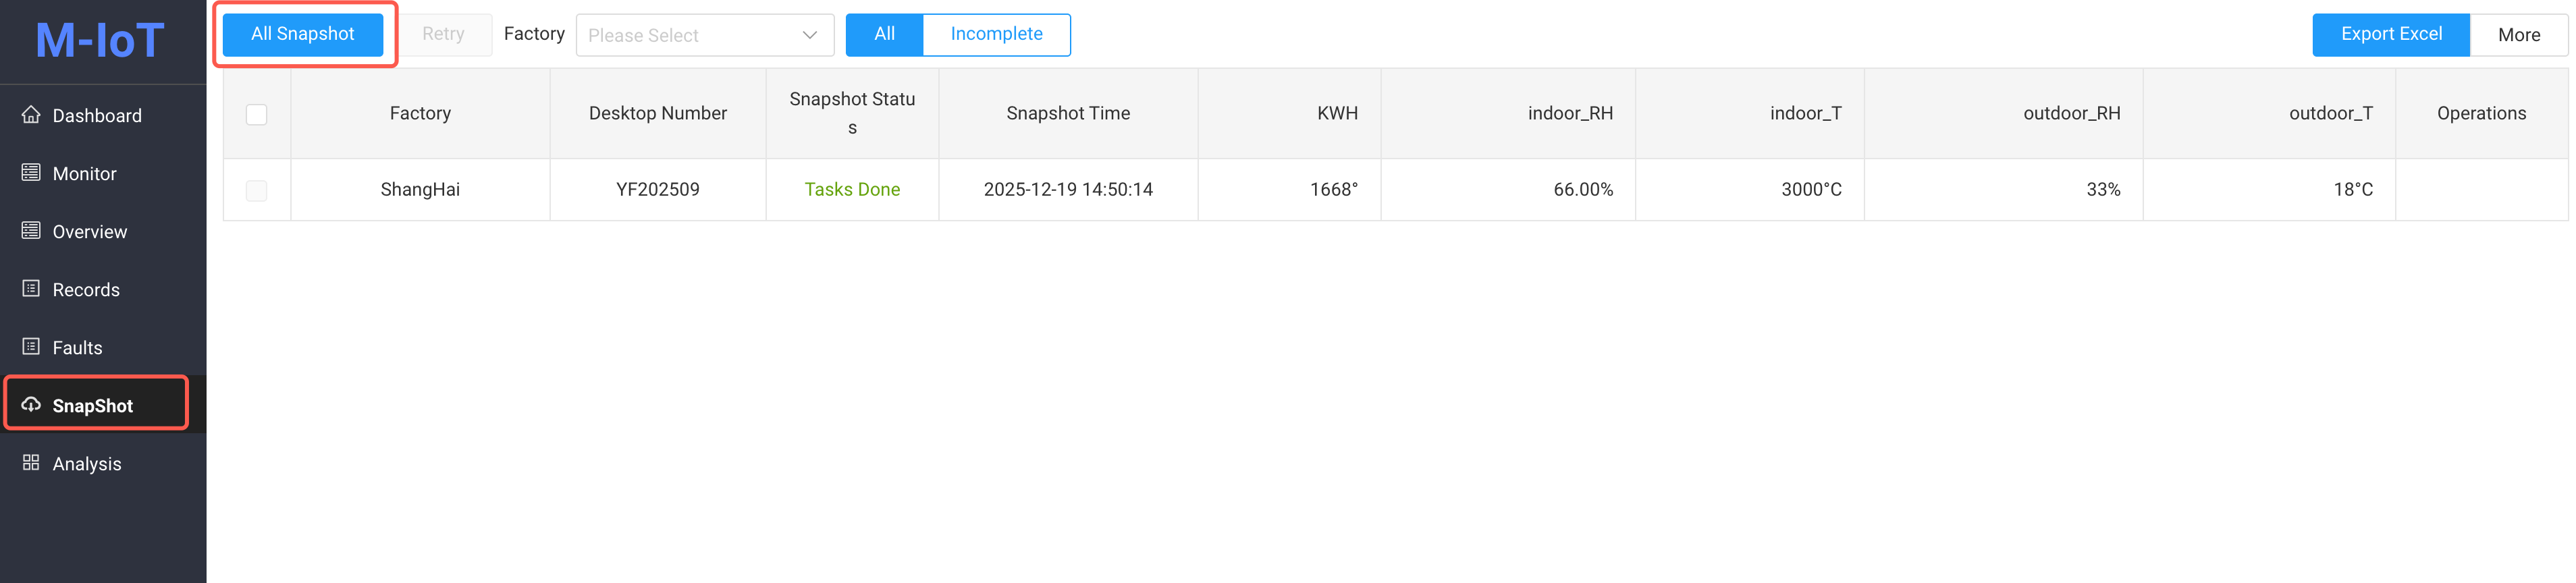Click the Faults sidebar icon
This screenshot has height=583, width=2576.
(x=31, y=347)
